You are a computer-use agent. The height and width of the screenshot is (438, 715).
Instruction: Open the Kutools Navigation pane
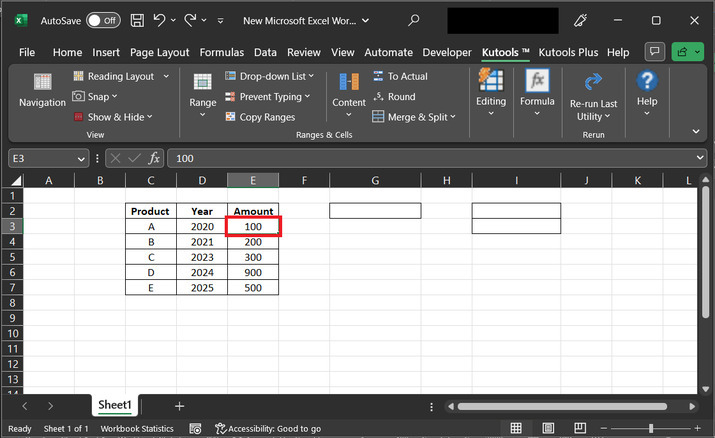[42, 90]
